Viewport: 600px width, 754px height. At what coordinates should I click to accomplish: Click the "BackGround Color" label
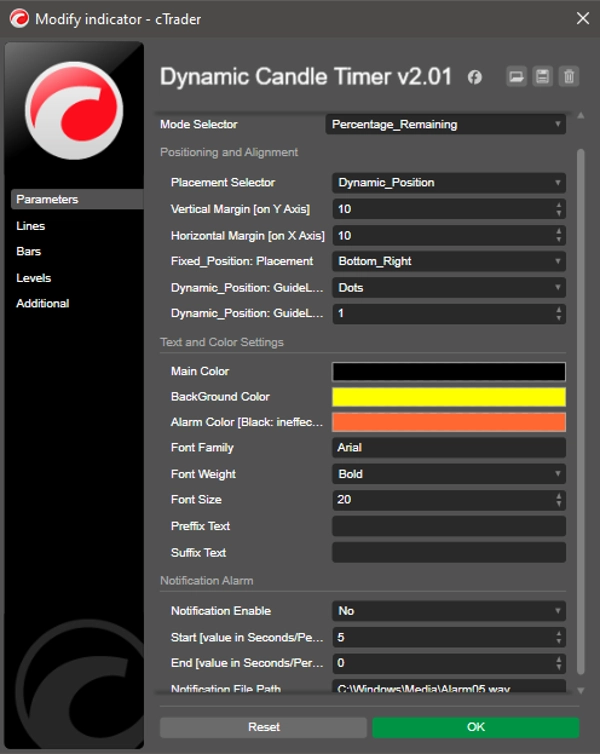pos(220,397)
